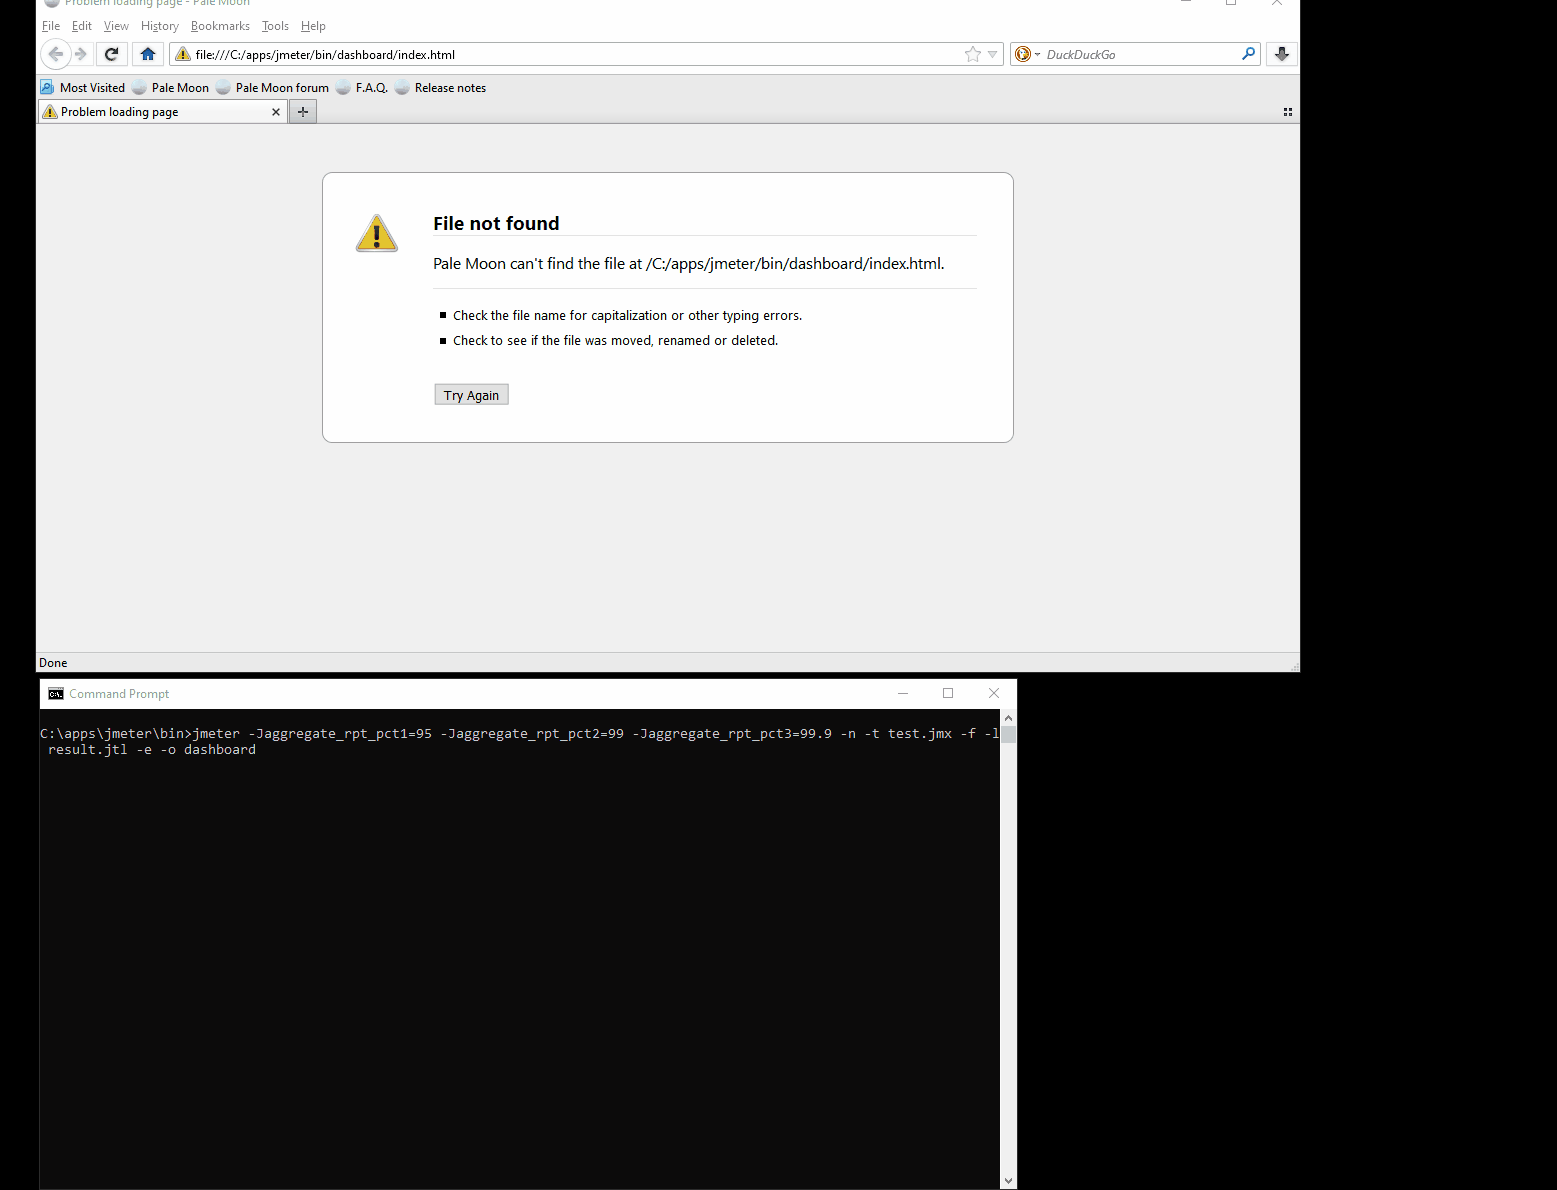Viewport: 1557px width, 1190px height.
Task: Click the capitalization check hint text
Action: click(627, 316)
